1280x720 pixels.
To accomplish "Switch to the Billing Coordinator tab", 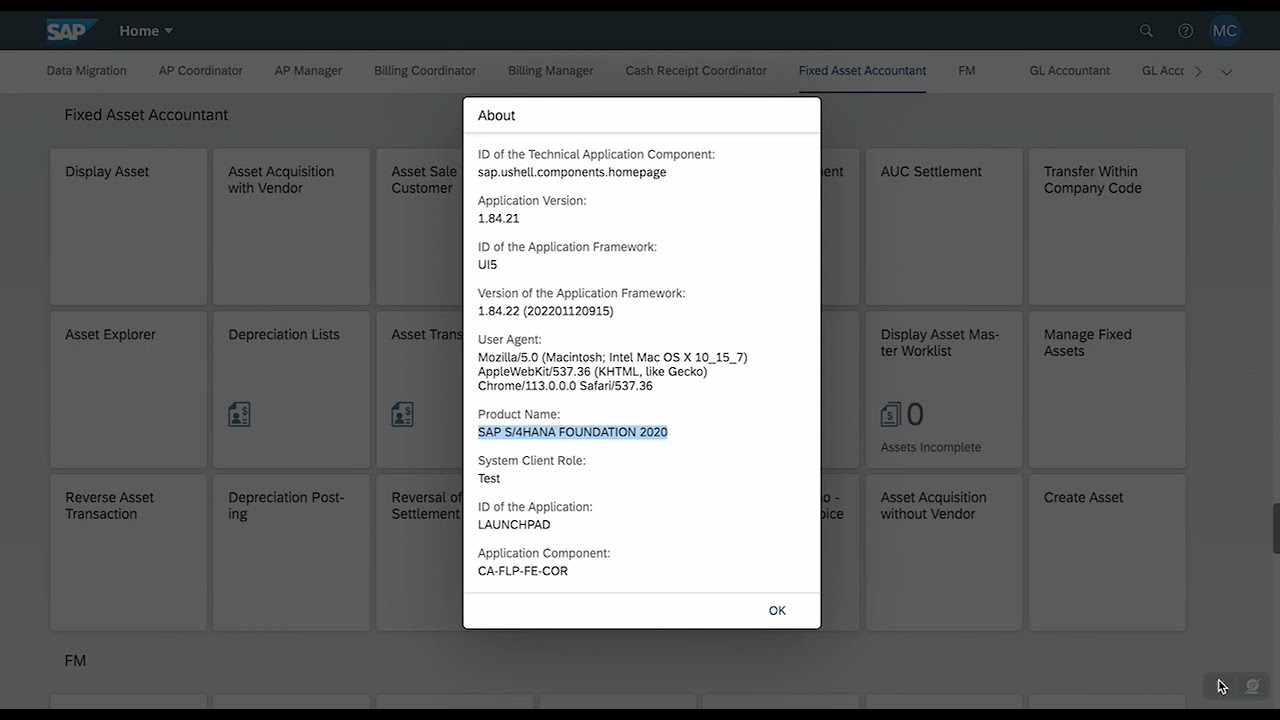I will (x=425, y=71).
